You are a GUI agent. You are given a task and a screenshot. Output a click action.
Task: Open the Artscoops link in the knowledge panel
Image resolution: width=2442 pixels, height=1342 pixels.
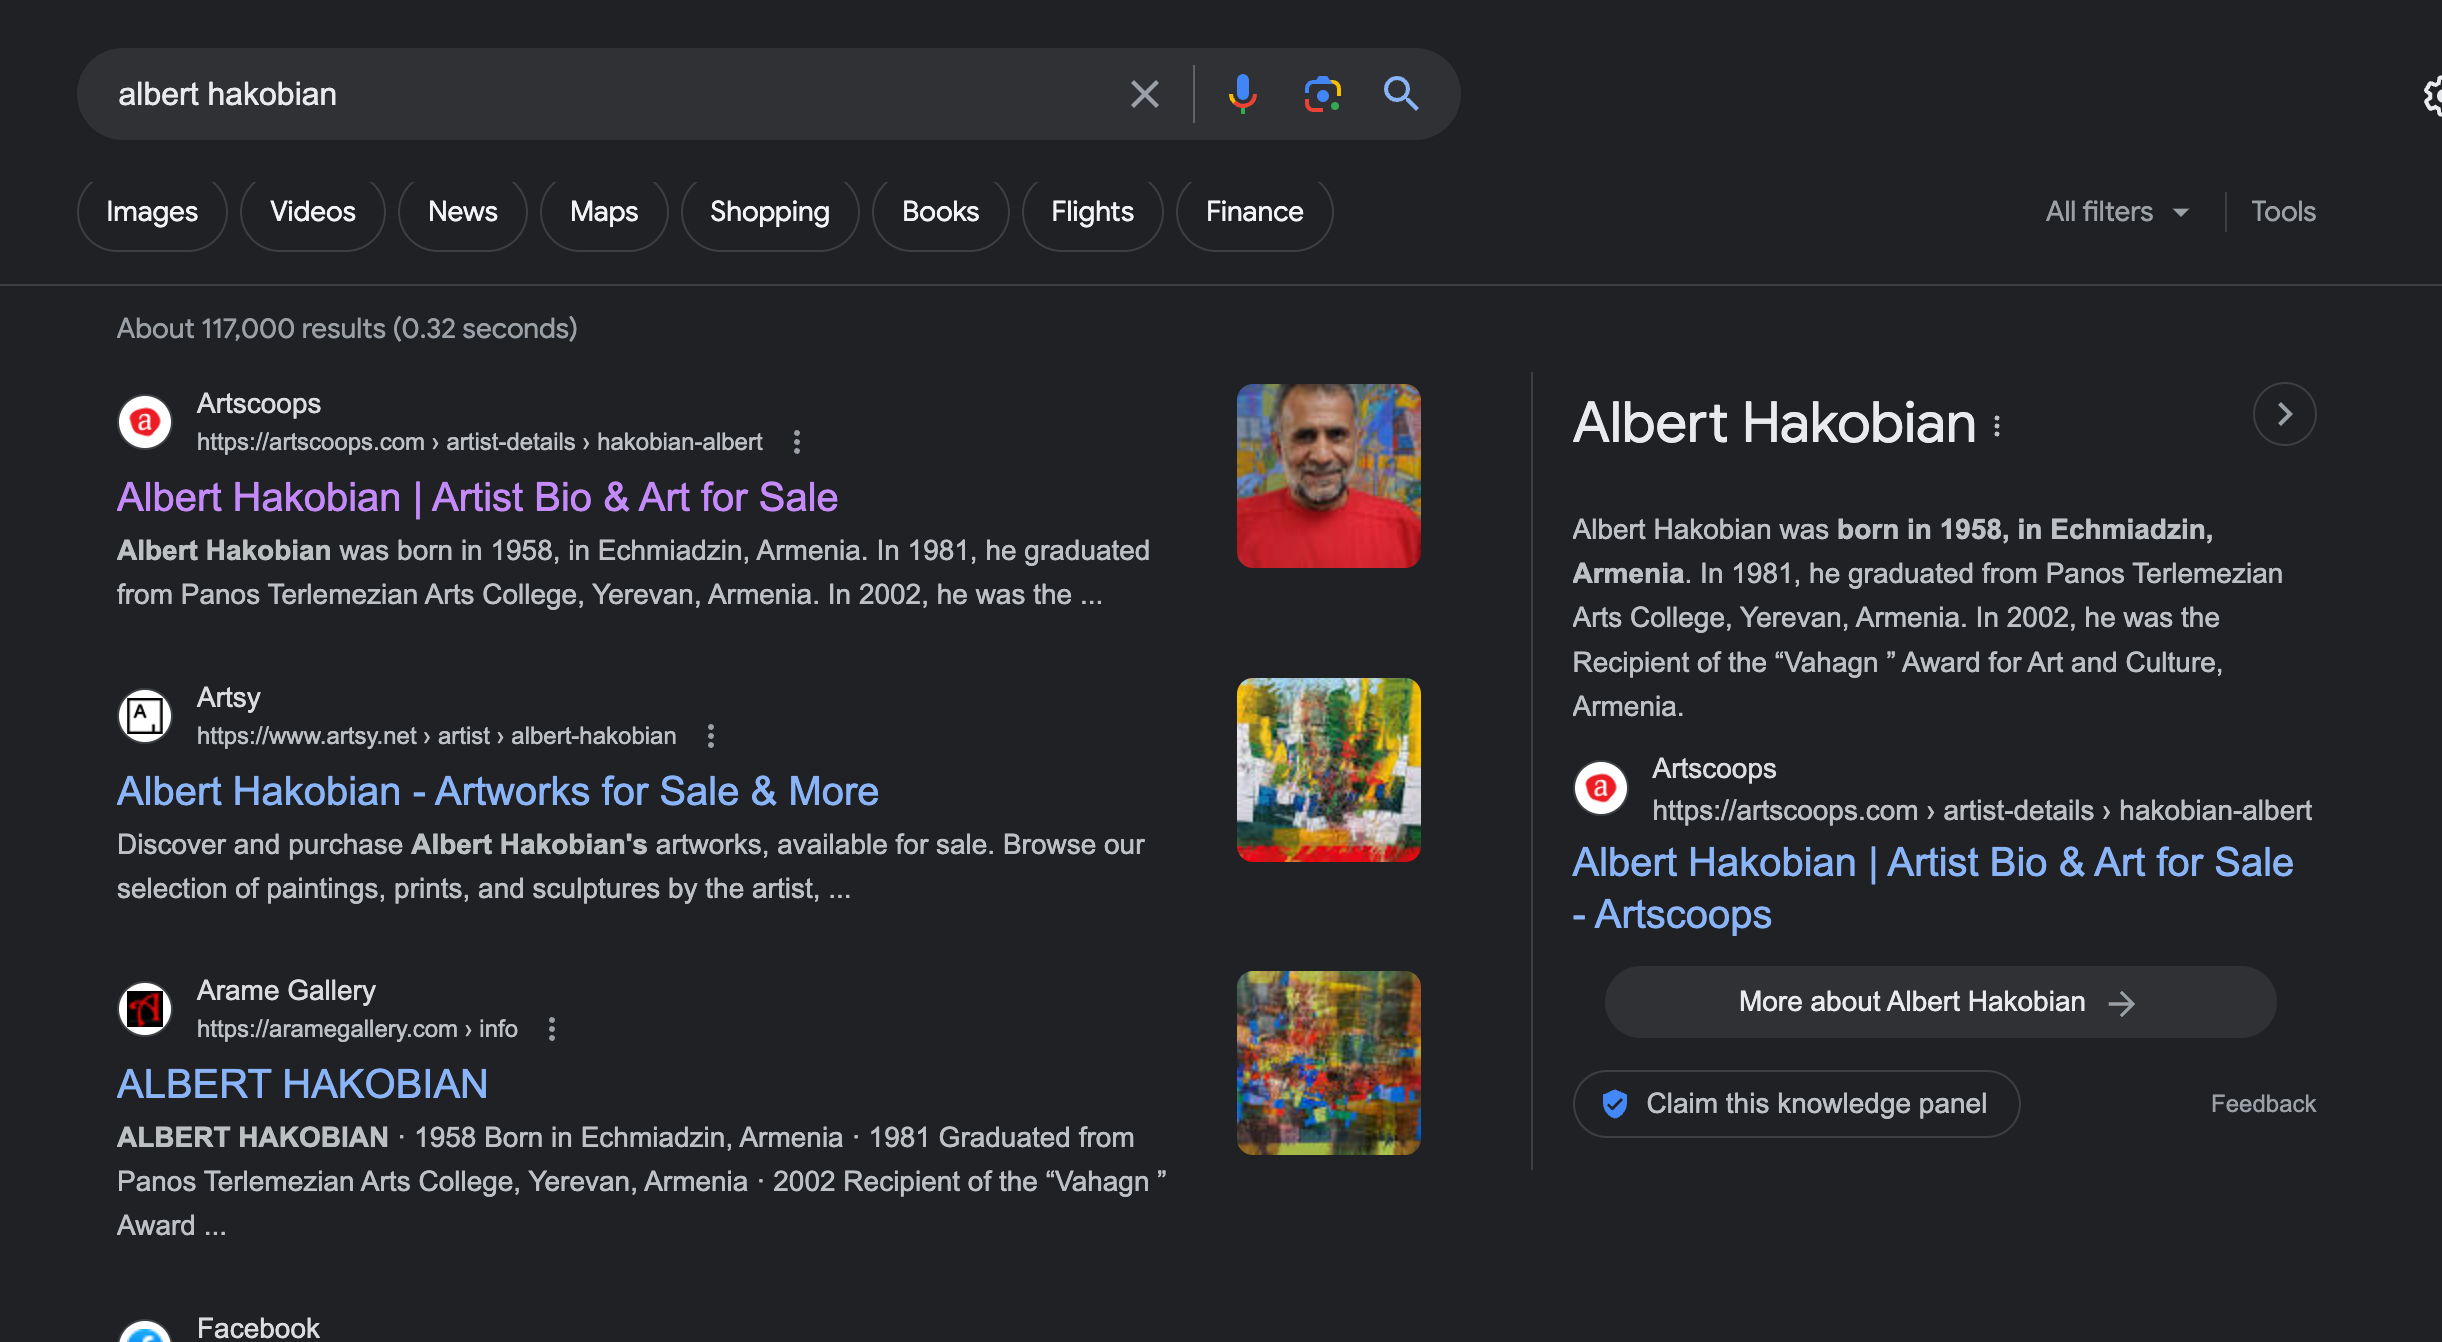pos(1932,888)
